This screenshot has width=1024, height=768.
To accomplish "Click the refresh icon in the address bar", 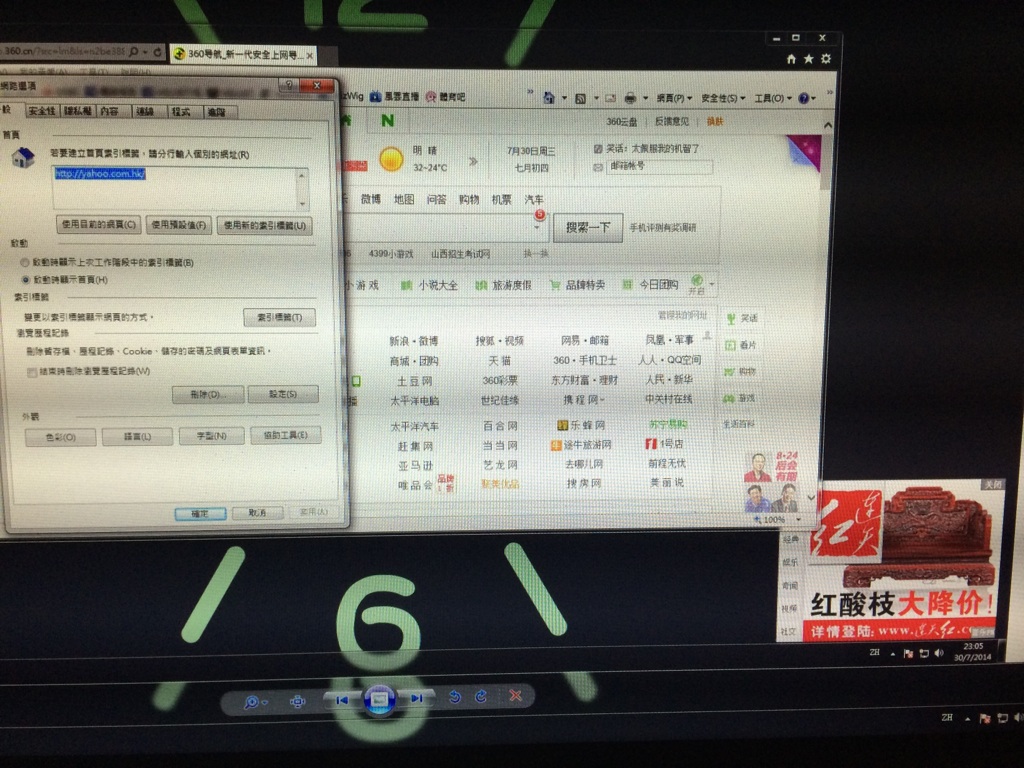I will click(157, 52).
